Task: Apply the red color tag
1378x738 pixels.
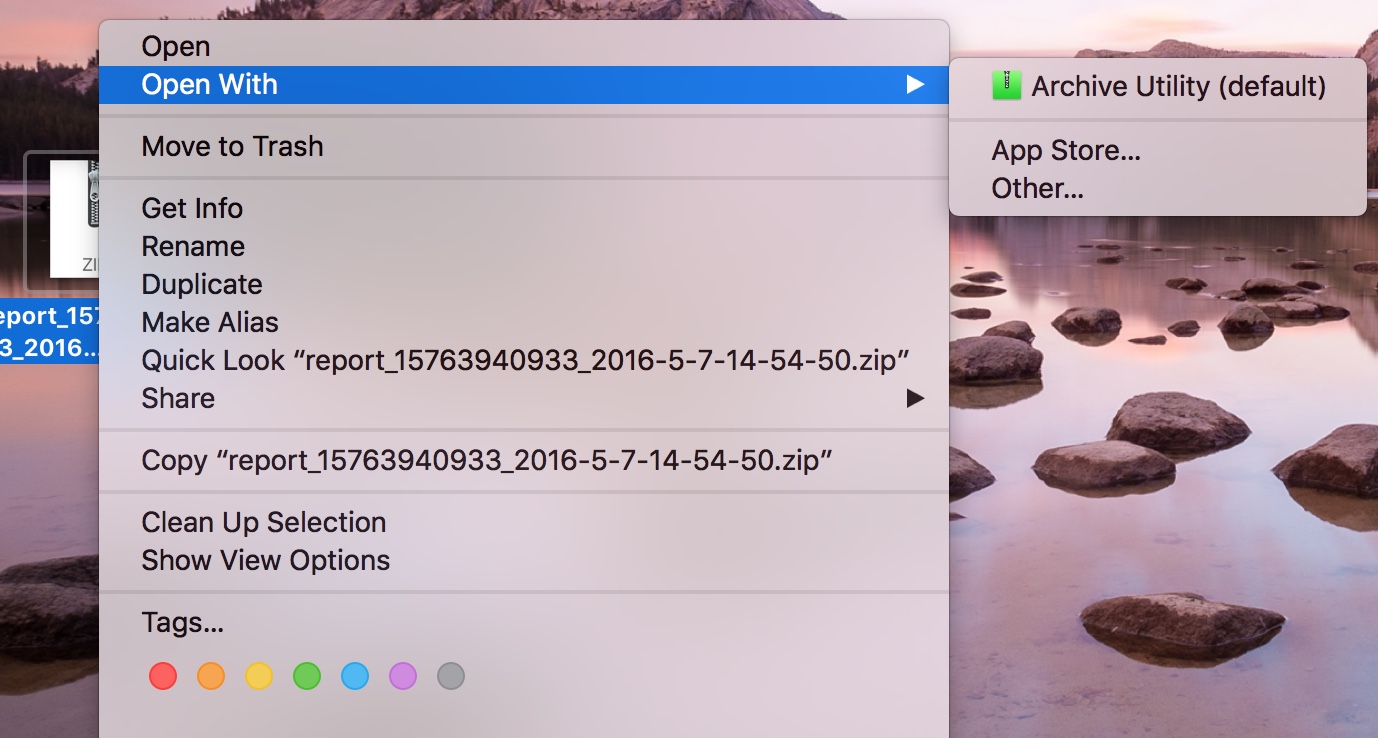Action: [163, 677]
